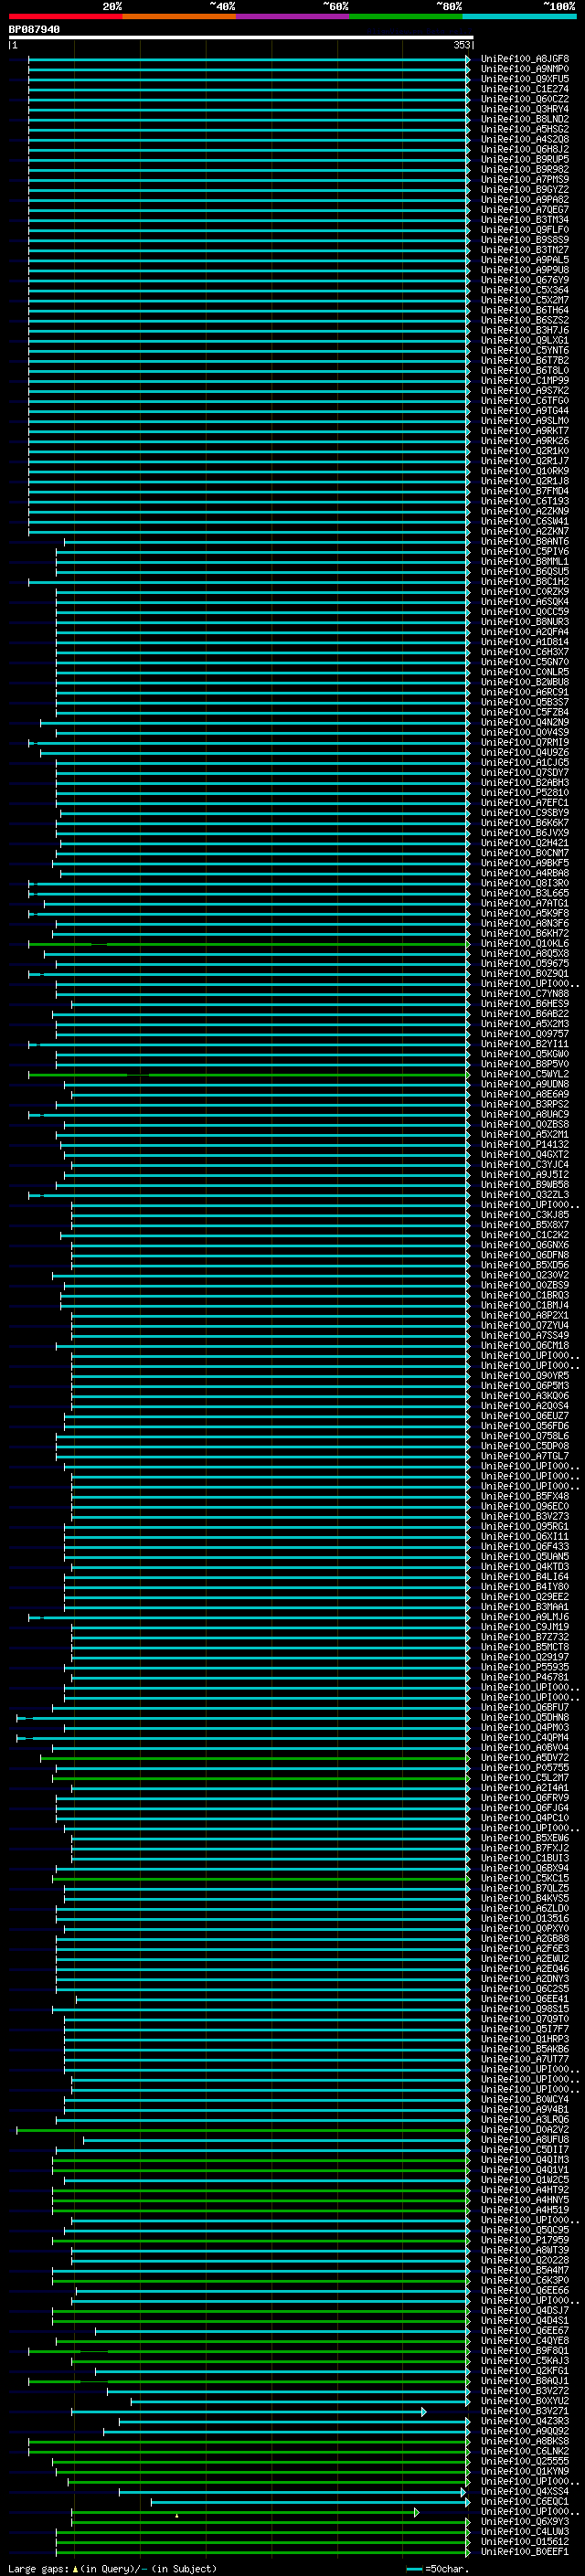Click the UniRef100_C6K3P0 label
The image size is (585, 2576).
[525, 2280]
